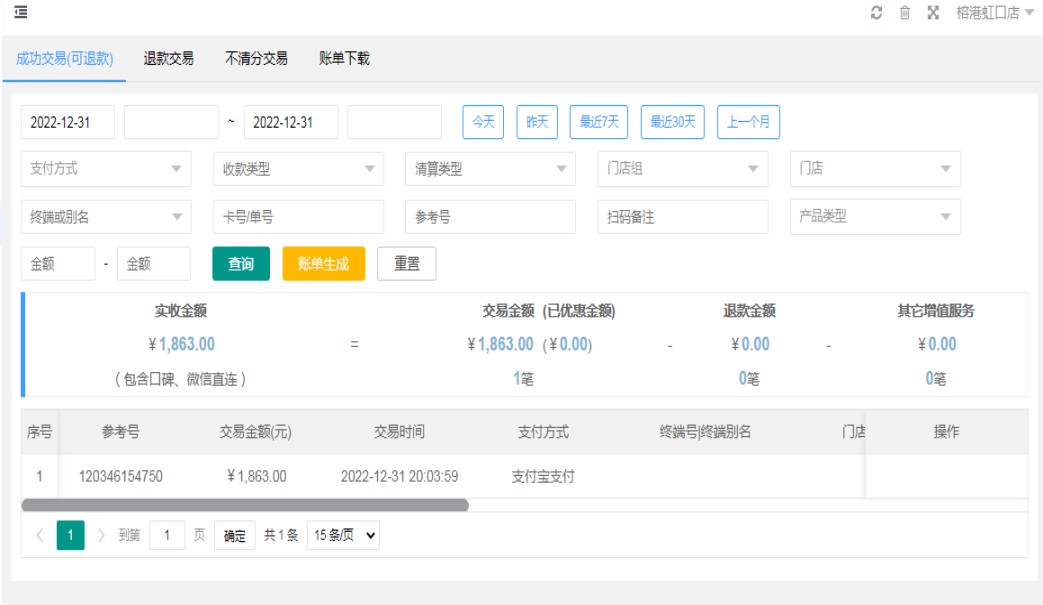
Task: Expand the 清算类型 dropdown
Action: click(490, 169)
